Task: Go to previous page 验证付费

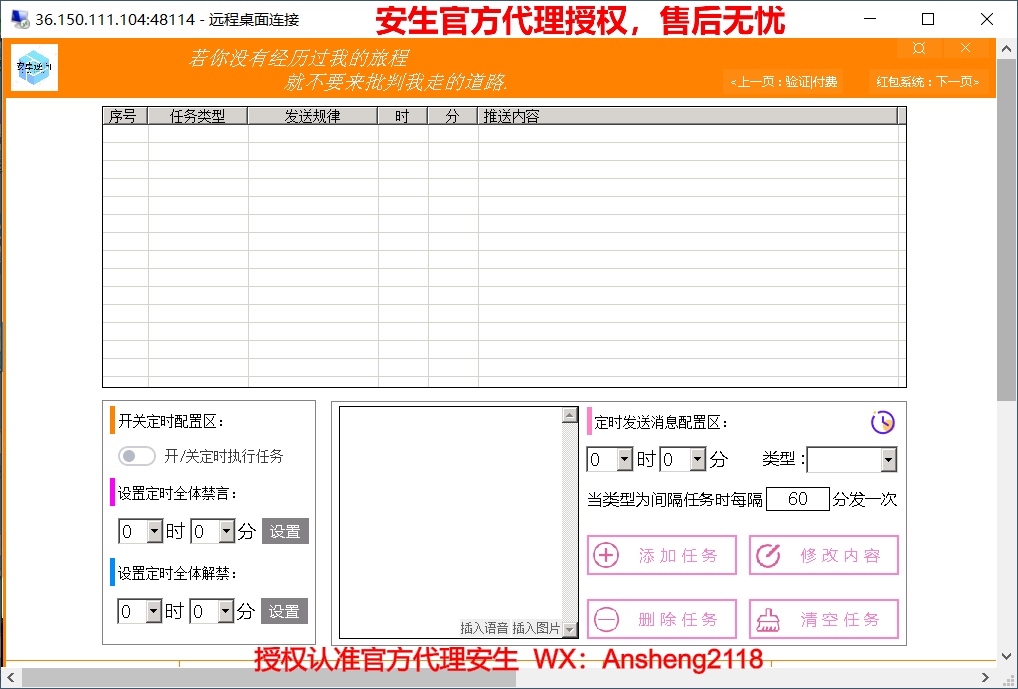Action: coord(784,82)
